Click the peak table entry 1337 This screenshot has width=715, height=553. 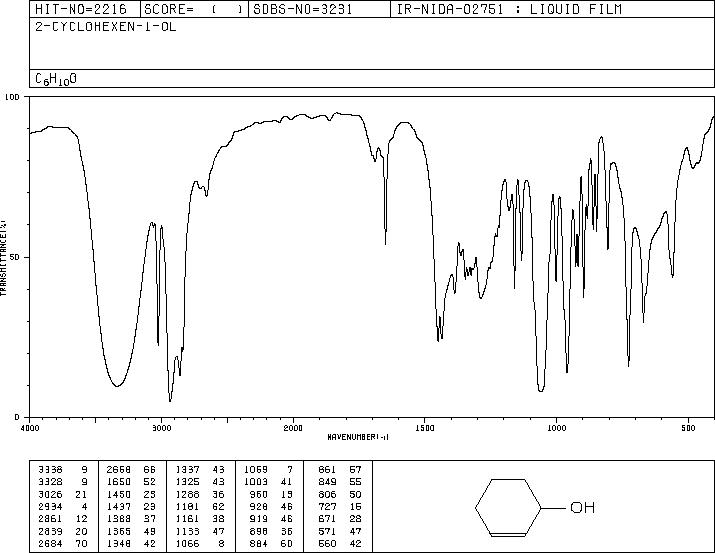(x=187, y=470)
